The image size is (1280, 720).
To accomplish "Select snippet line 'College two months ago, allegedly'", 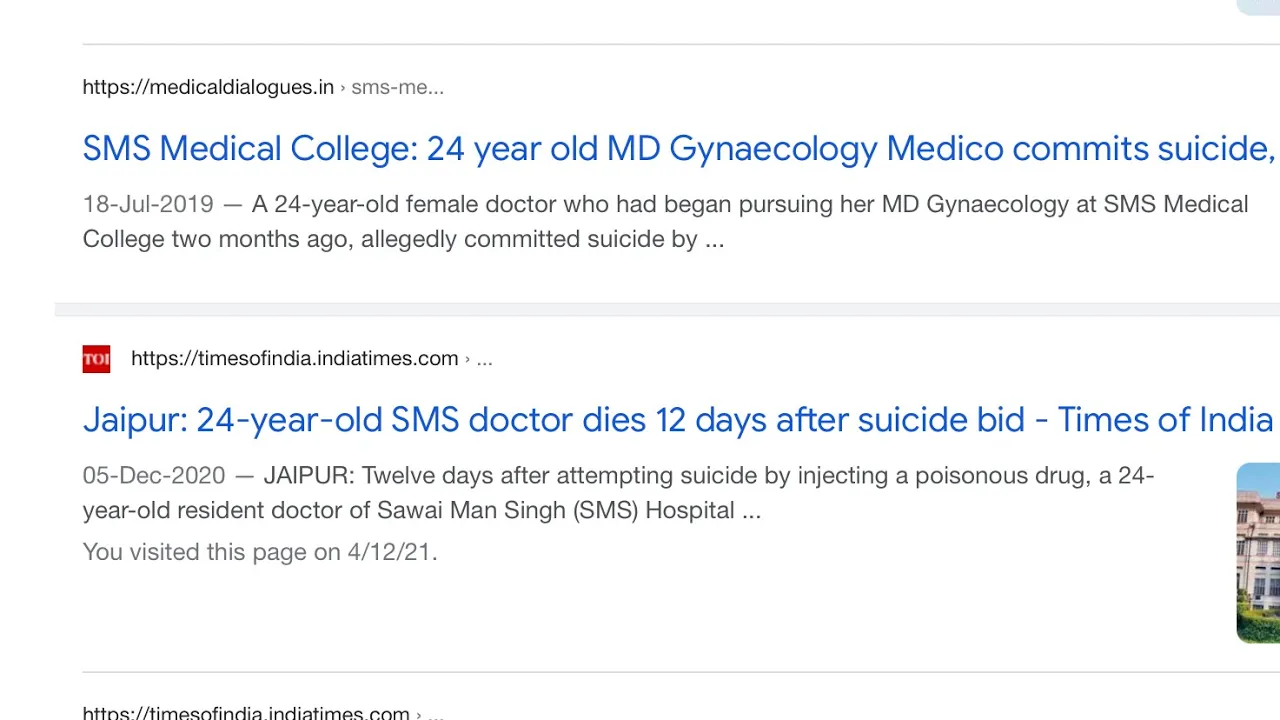I will pyautogui.click(x=403, y=239).
